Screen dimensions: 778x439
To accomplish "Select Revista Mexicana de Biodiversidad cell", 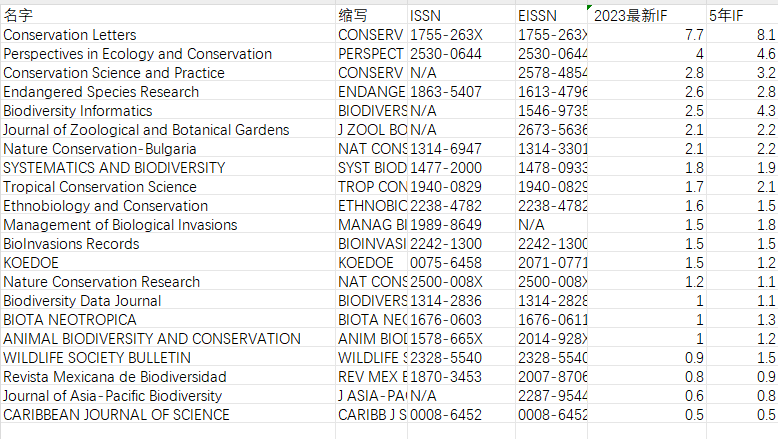I will click(168, 377).
